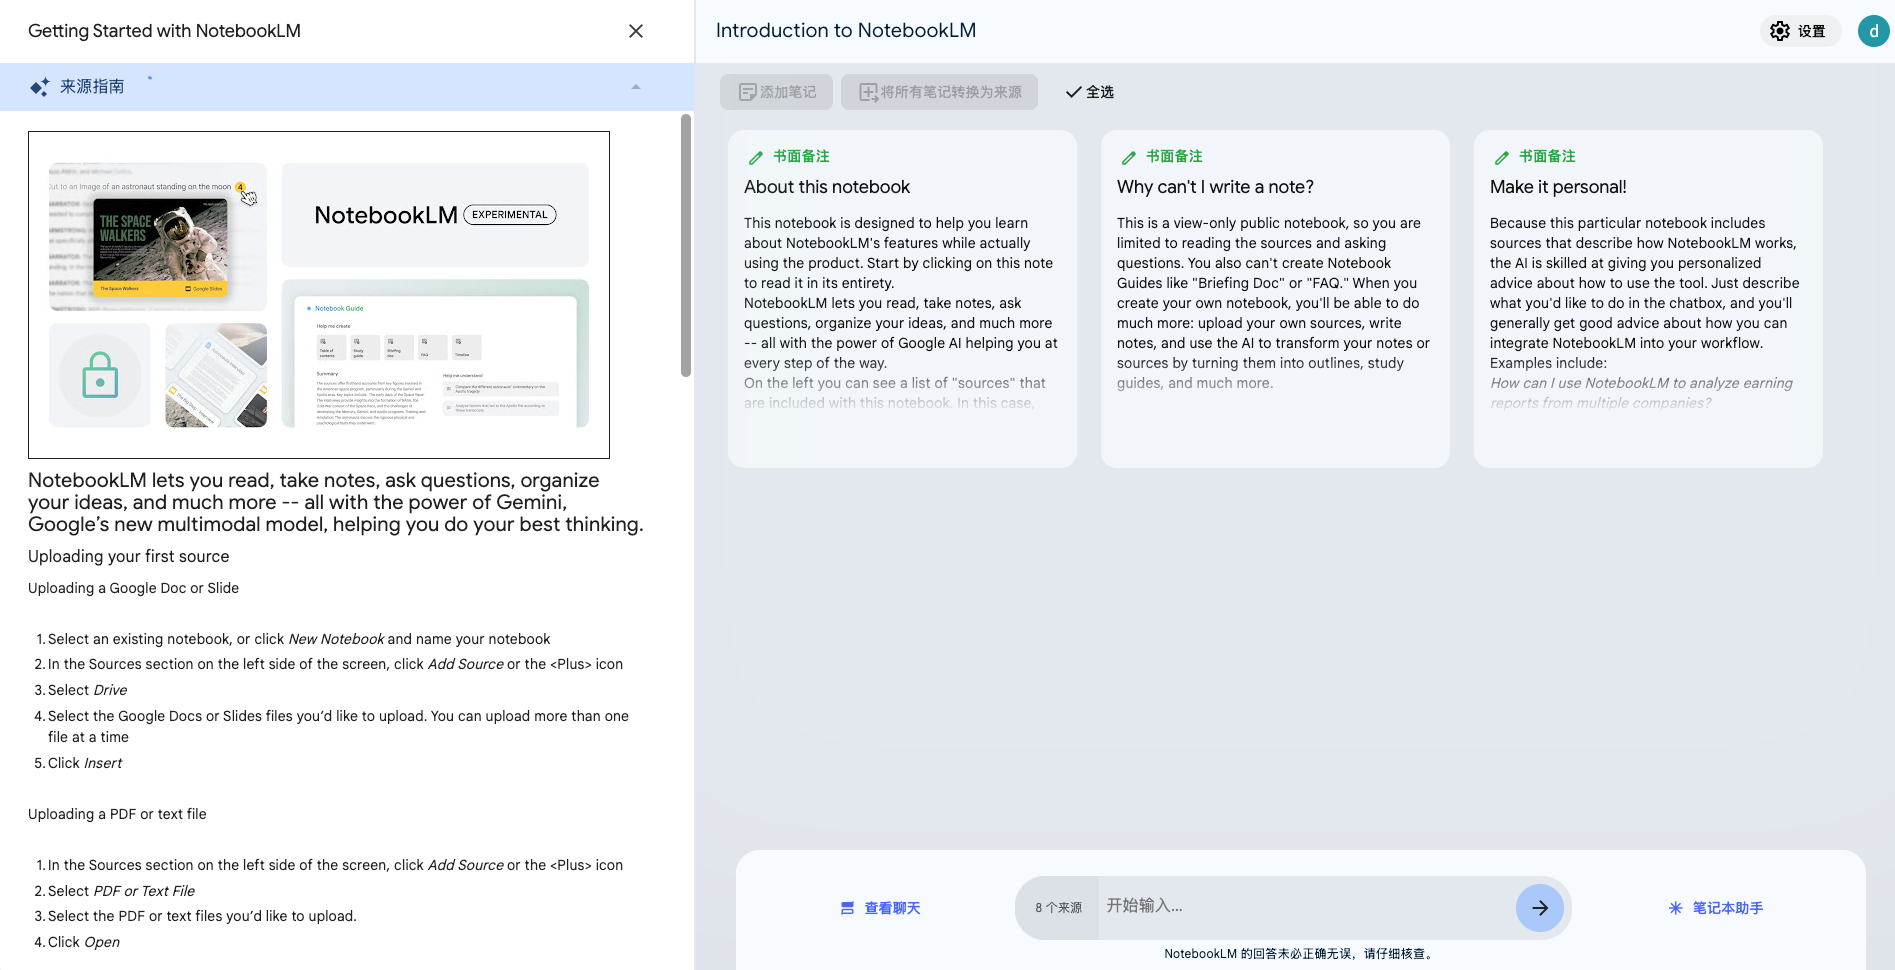
Task: Close the Getting Started source panel
Action: pos(635,31)
